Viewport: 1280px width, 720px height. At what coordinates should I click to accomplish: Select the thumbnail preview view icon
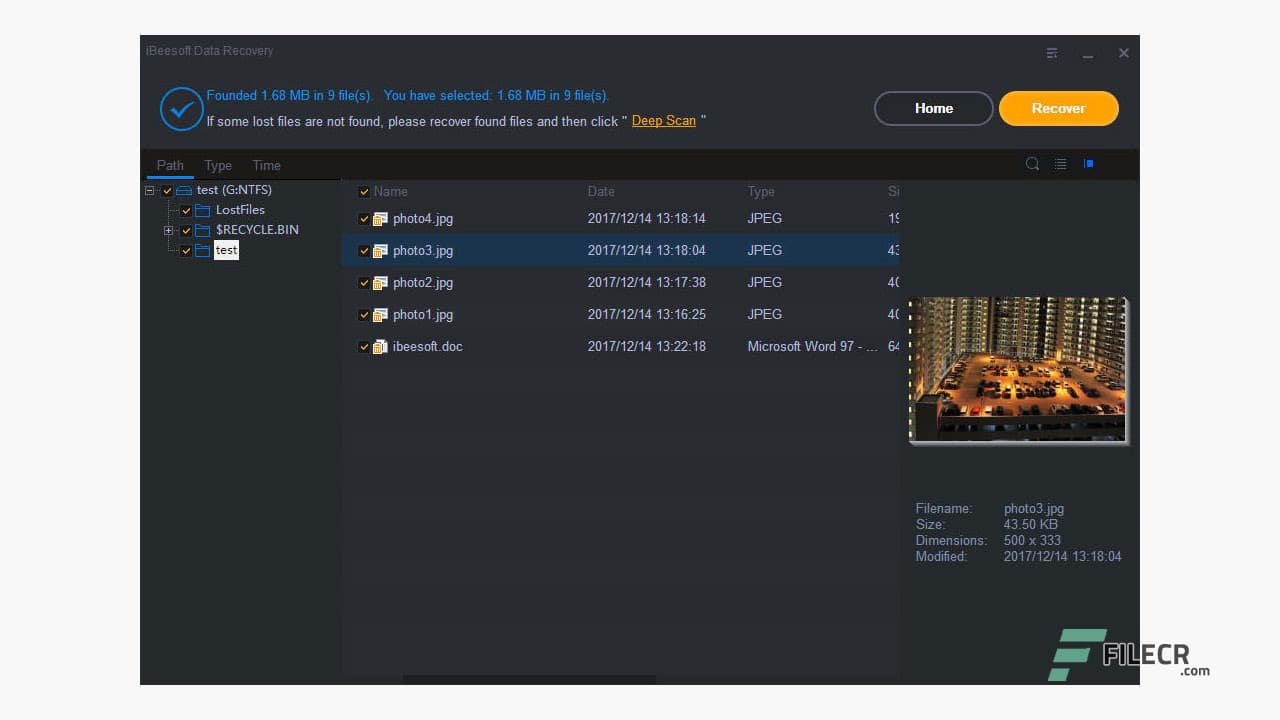pos(1088,164)
